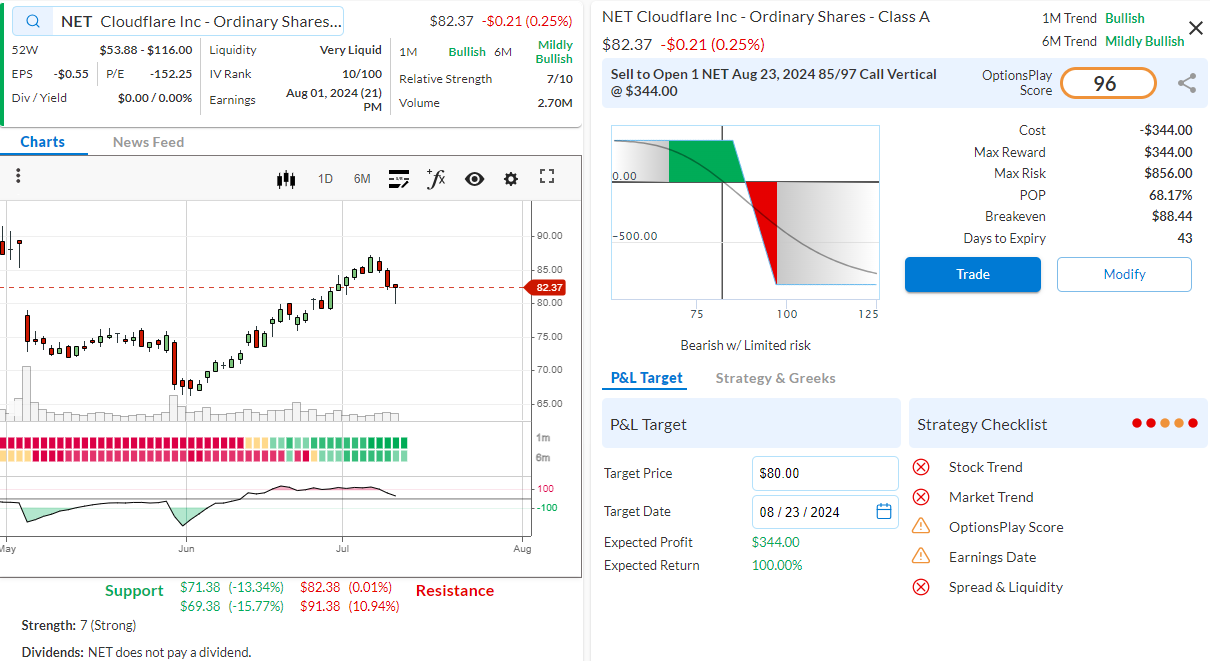Image resolution: width=1210 pixels, height=661 pixels.
Task: Click the Earnings date Aug 01, 2024 value
Action: point(334,100)
